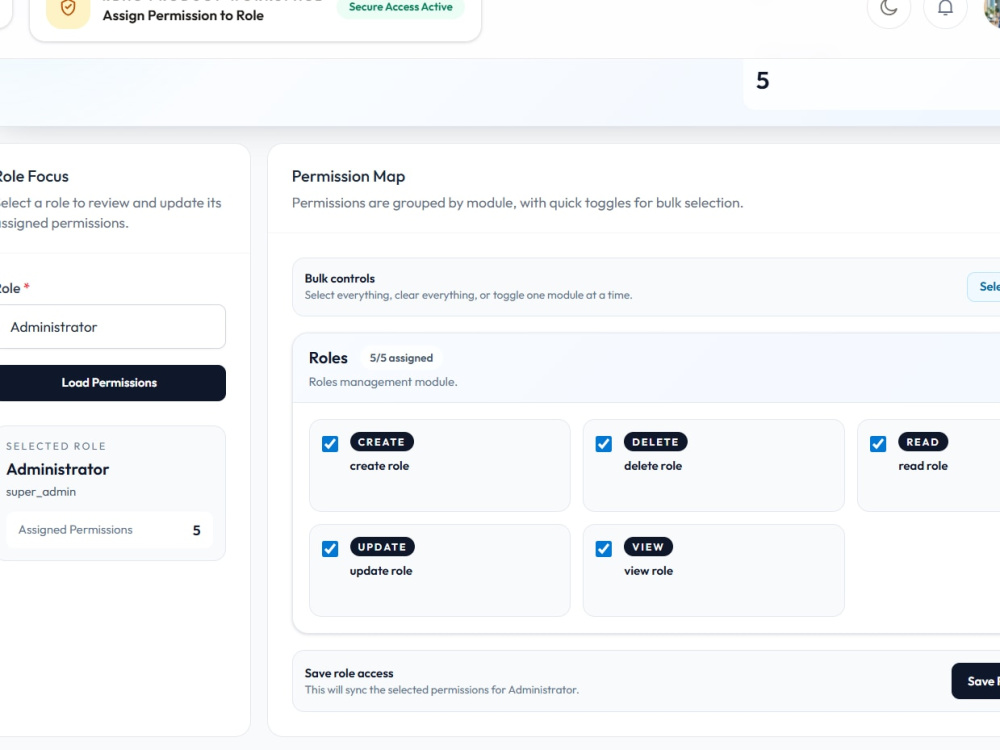Click the UPDATE permission badge
Viewport: 1000px width, 750px height.
[x=382, y=547]
